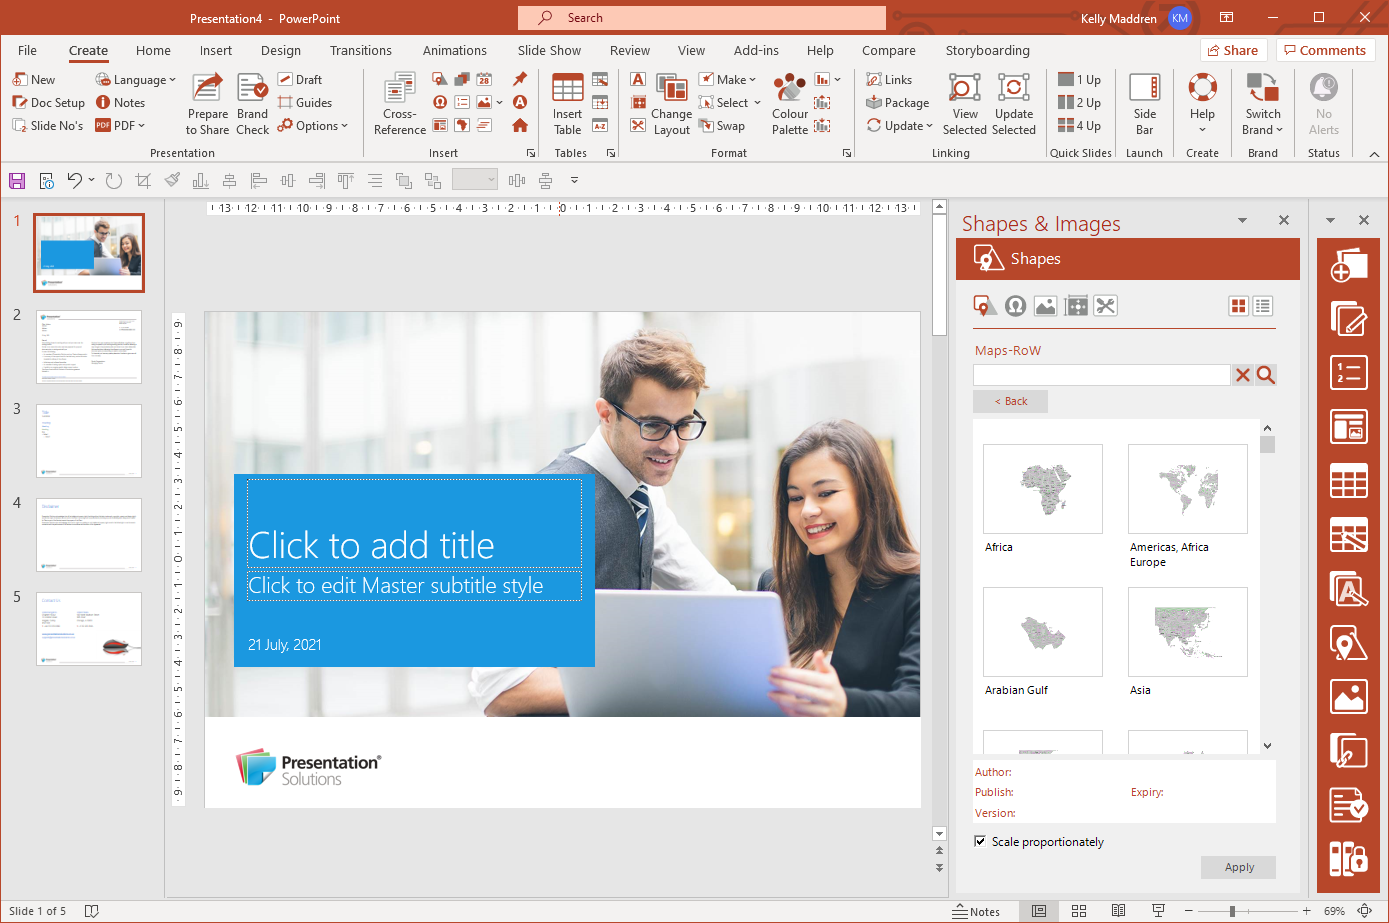Viewport: 1389px width, 923px height.
Task: Open the Images category in Shapes panel
Action: click(x=1045, y=306)
